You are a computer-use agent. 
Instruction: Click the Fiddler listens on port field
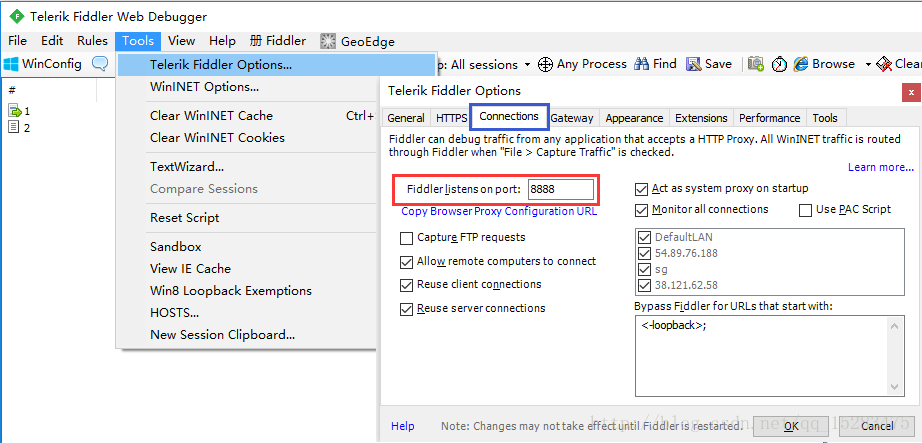tap(560, 189)
